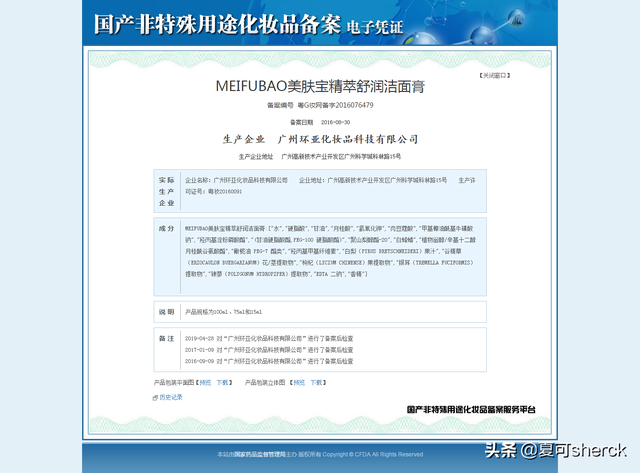Click the 关闭窗口 close window link
This screenshot has height=473, width=640.
click(494, 76)
